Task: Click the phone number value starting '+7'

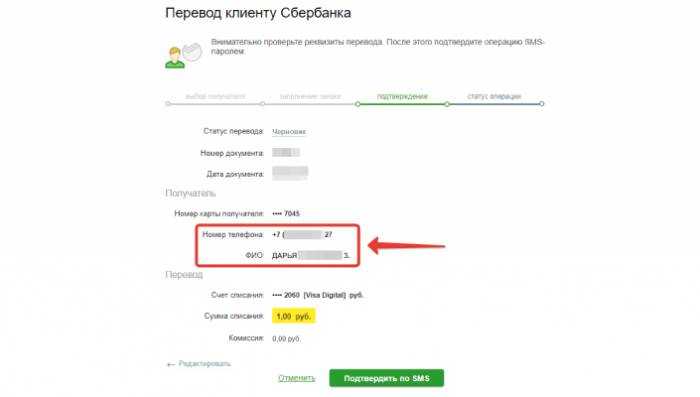Action: coord(302,234)
